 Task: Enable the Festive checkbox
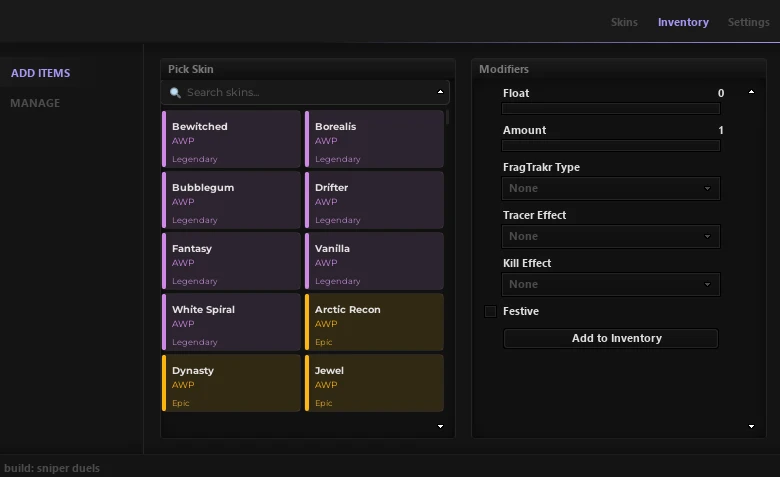click(490, 311)
